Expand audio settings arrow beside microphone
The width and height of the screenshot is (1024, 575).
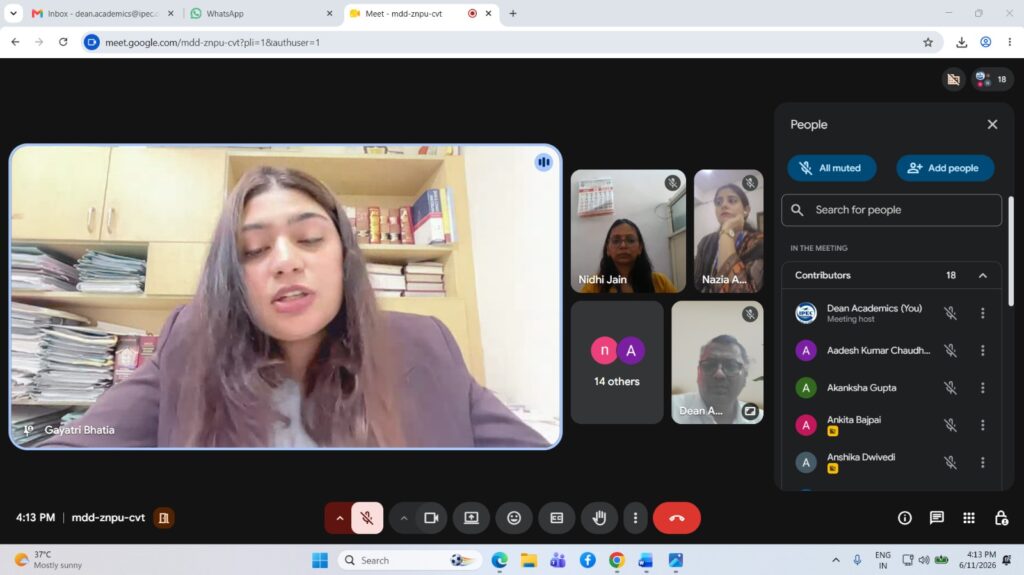point(339,518)
